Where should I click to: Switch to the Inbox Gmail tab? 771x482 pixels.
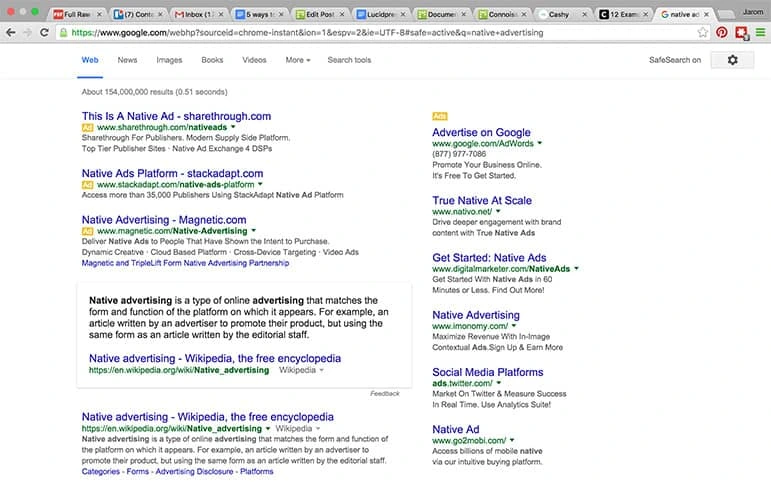point(199,14)
